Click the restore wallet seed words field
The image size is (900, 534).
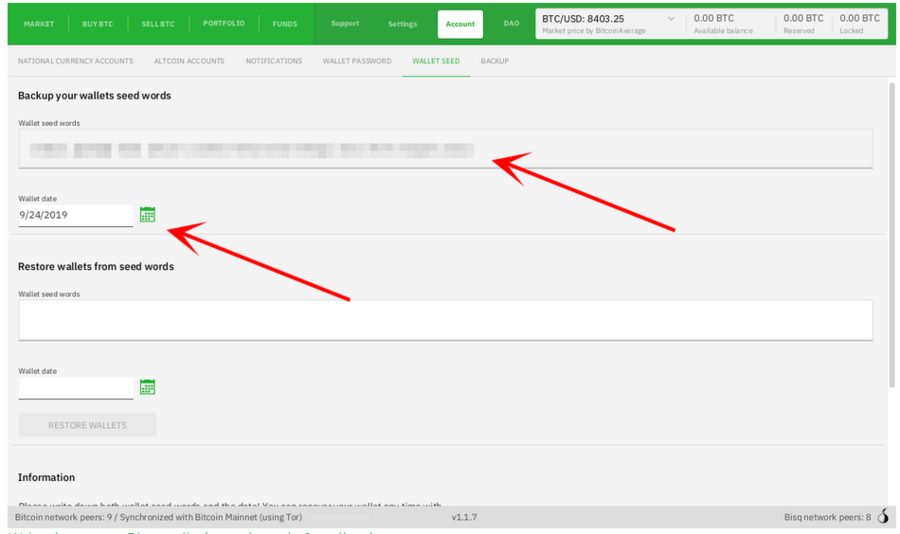click(x=445, y=320)
